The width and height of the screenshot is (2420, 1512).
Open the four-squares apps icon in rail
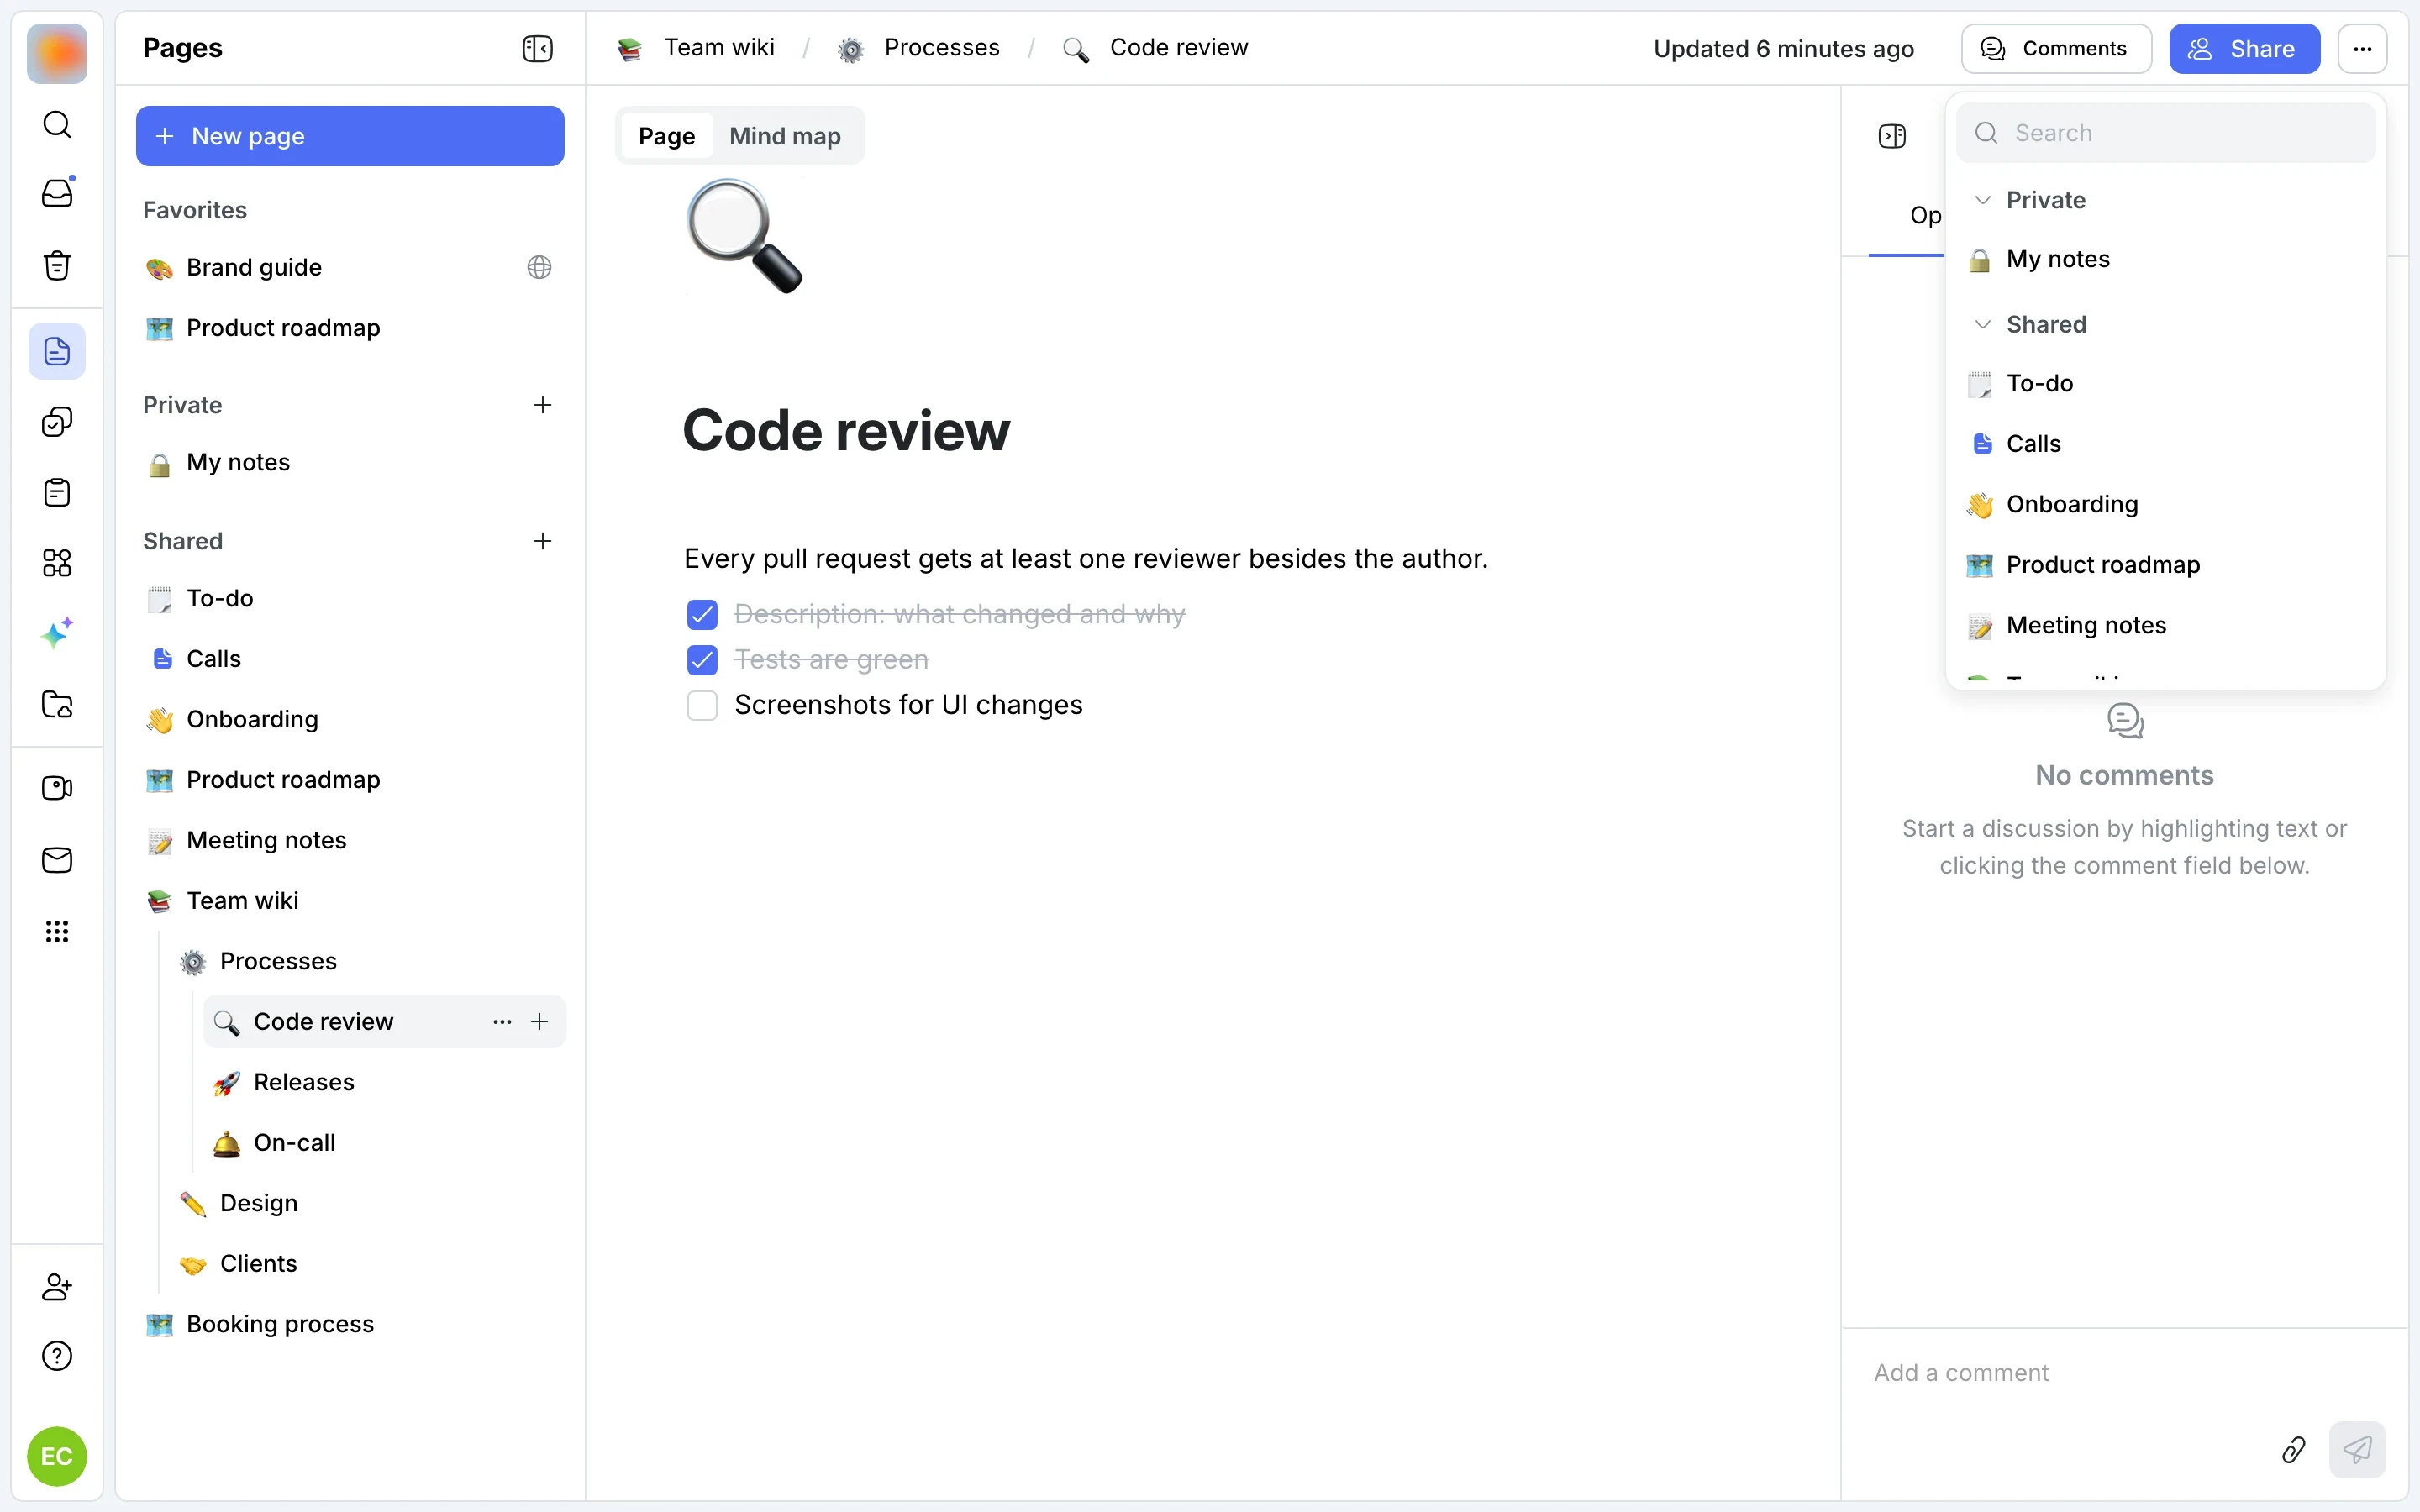[57, 563]
